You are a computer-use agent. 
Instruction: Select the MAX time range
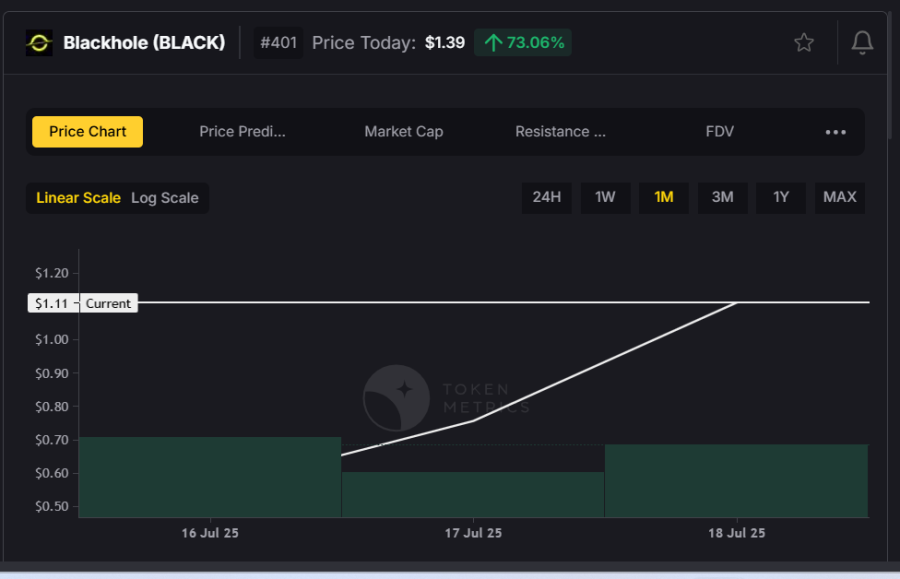pos(840,197)
